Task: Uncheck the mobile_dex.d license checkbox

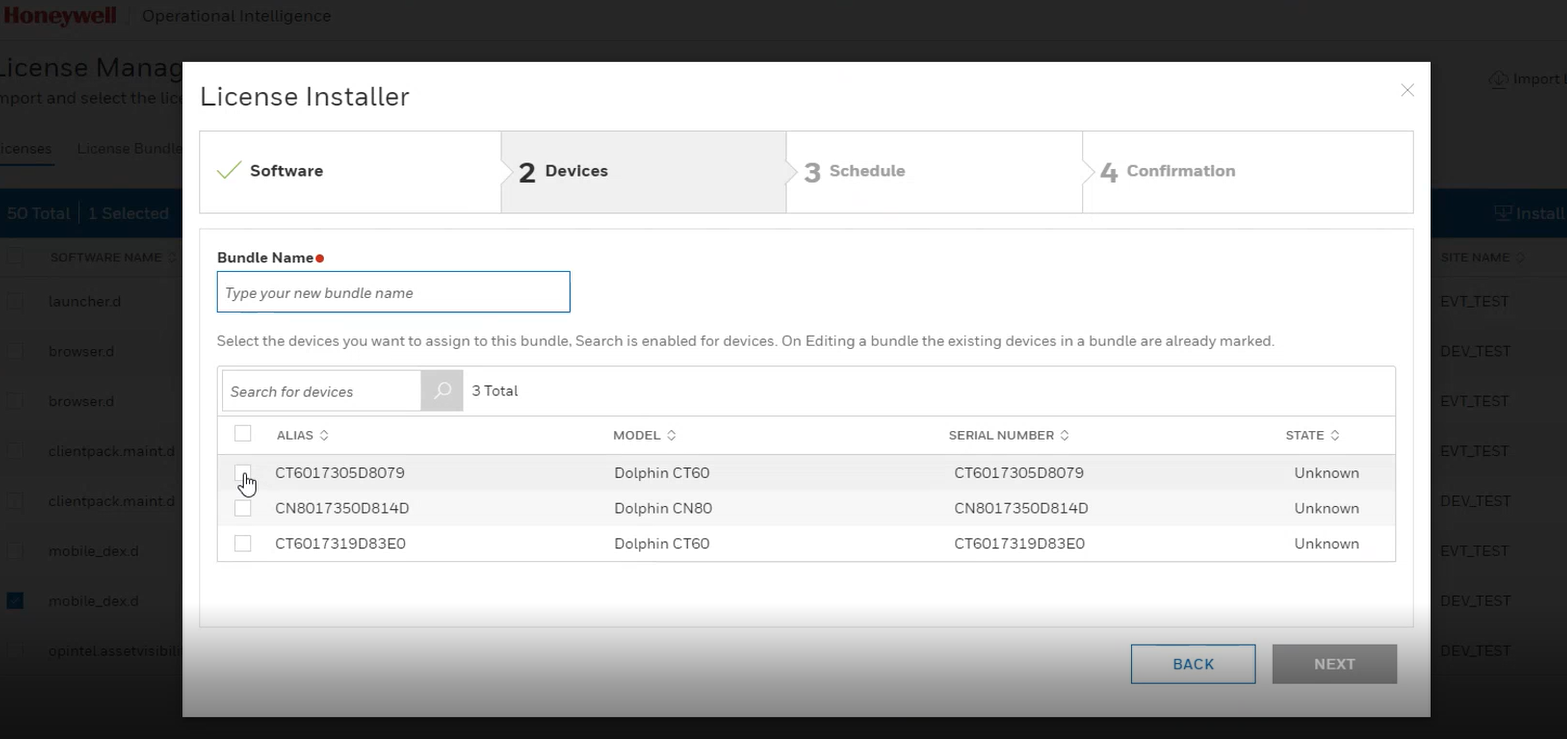Action: coord(13,600)
